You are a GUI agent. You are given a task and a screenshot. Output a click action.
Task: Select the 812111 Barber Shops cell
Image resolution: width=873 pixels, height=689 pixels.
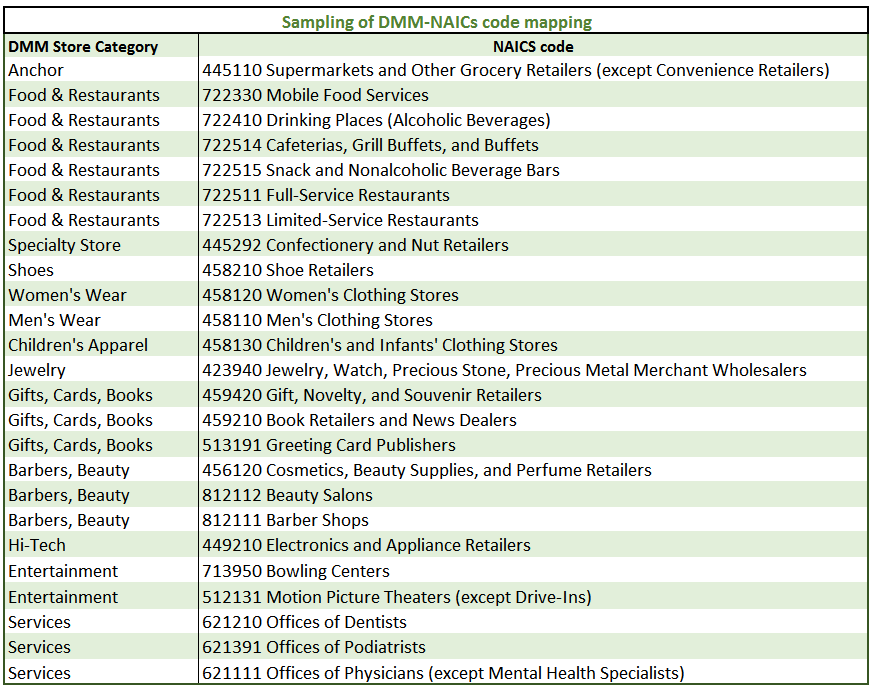tap(285, 520)
